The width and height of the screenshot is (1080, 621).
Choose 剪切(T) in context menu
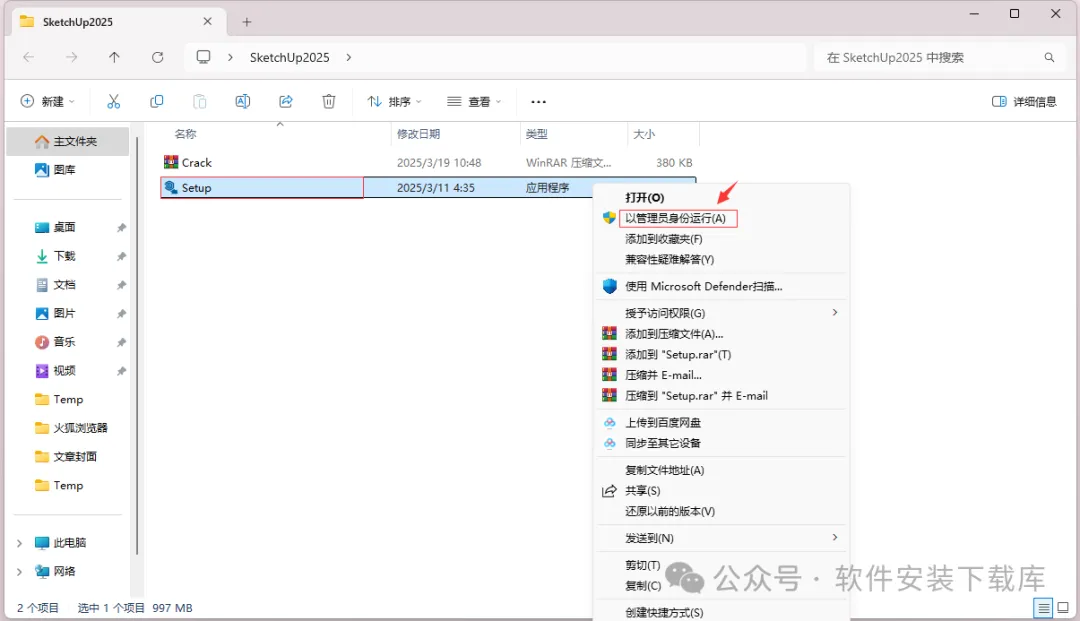643,565
